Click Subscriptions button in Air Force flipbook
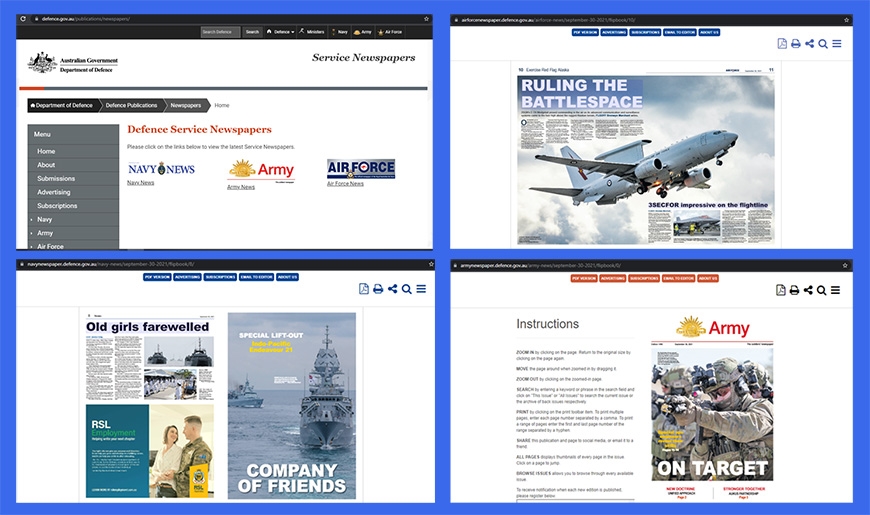870x515 pixels. pos(645,32)
